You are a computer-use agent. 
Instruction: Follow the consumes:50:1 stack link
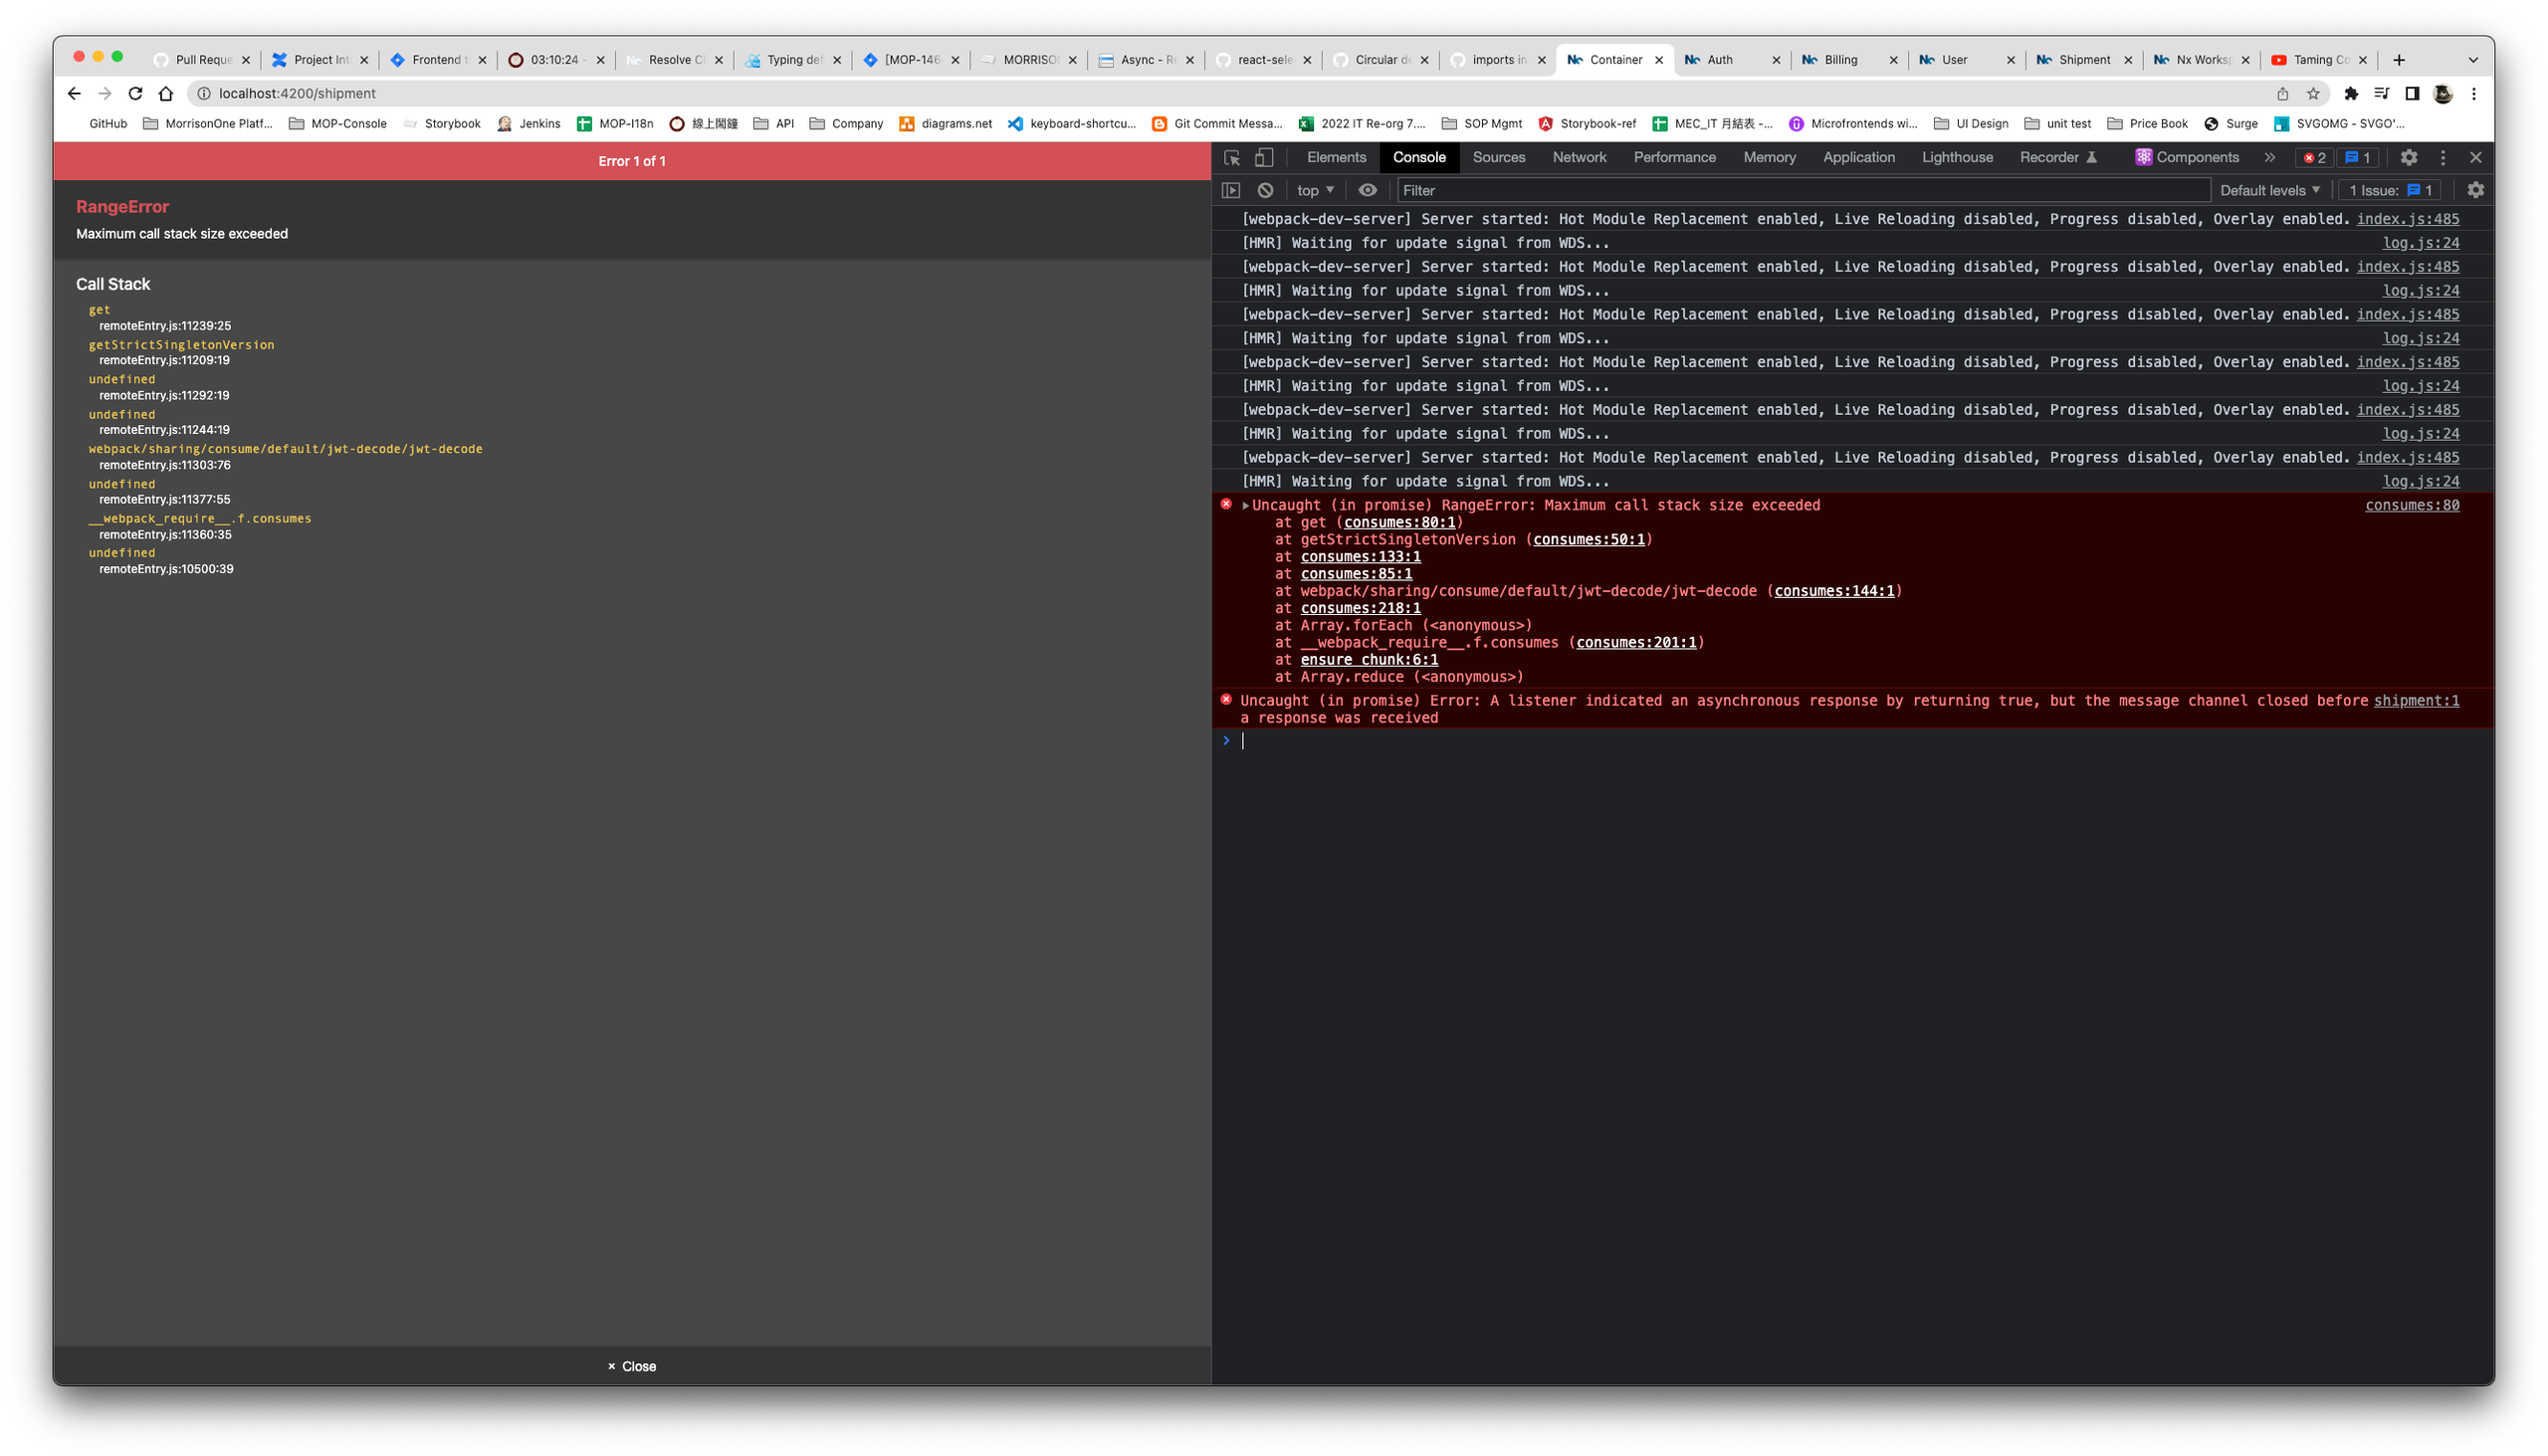tap(1588, 539)
